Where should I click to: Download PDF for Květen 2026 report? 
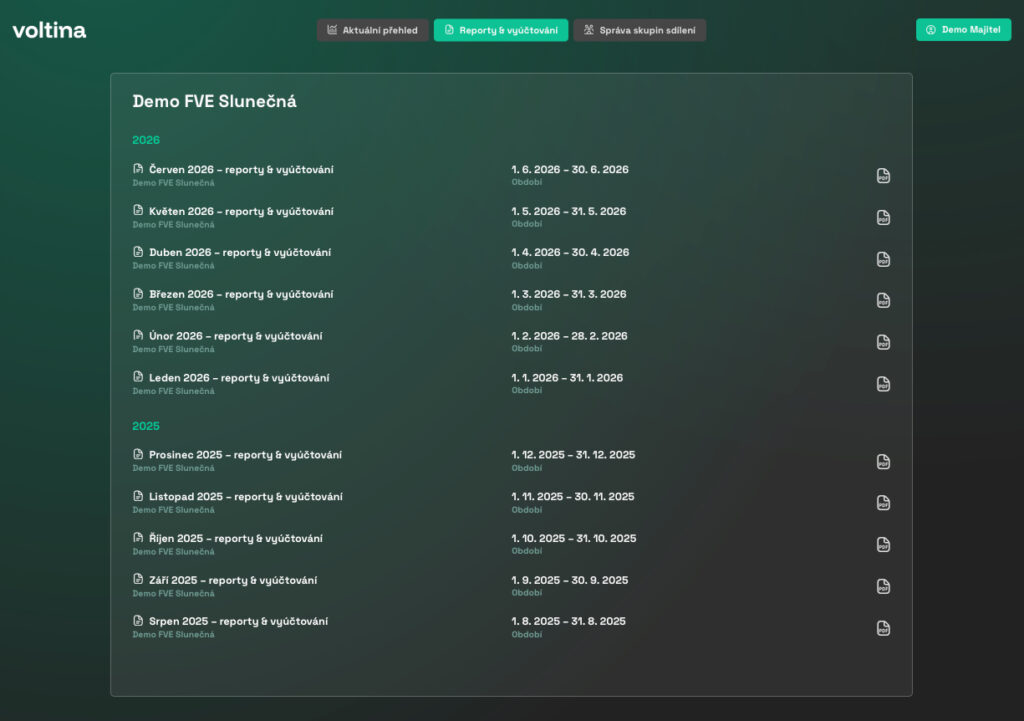coord(883,217)
